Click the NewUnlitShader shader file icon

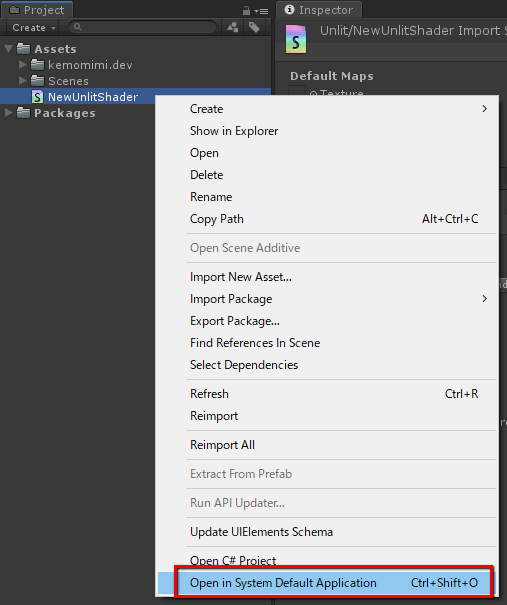(x=37, y=96)
